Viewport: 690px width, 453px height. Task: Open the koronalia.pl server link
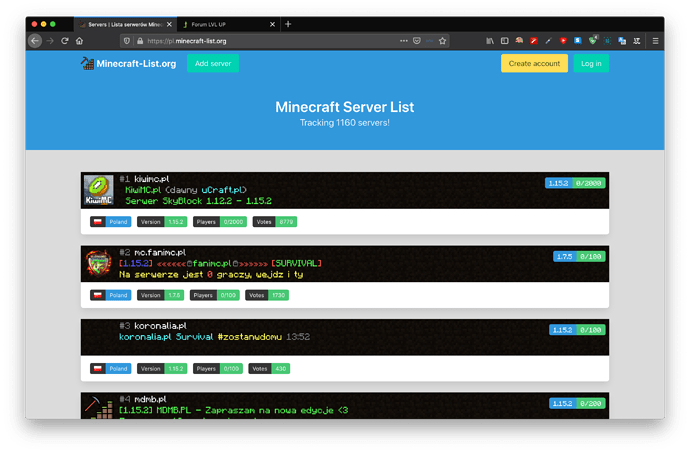[x=160, y=326]
